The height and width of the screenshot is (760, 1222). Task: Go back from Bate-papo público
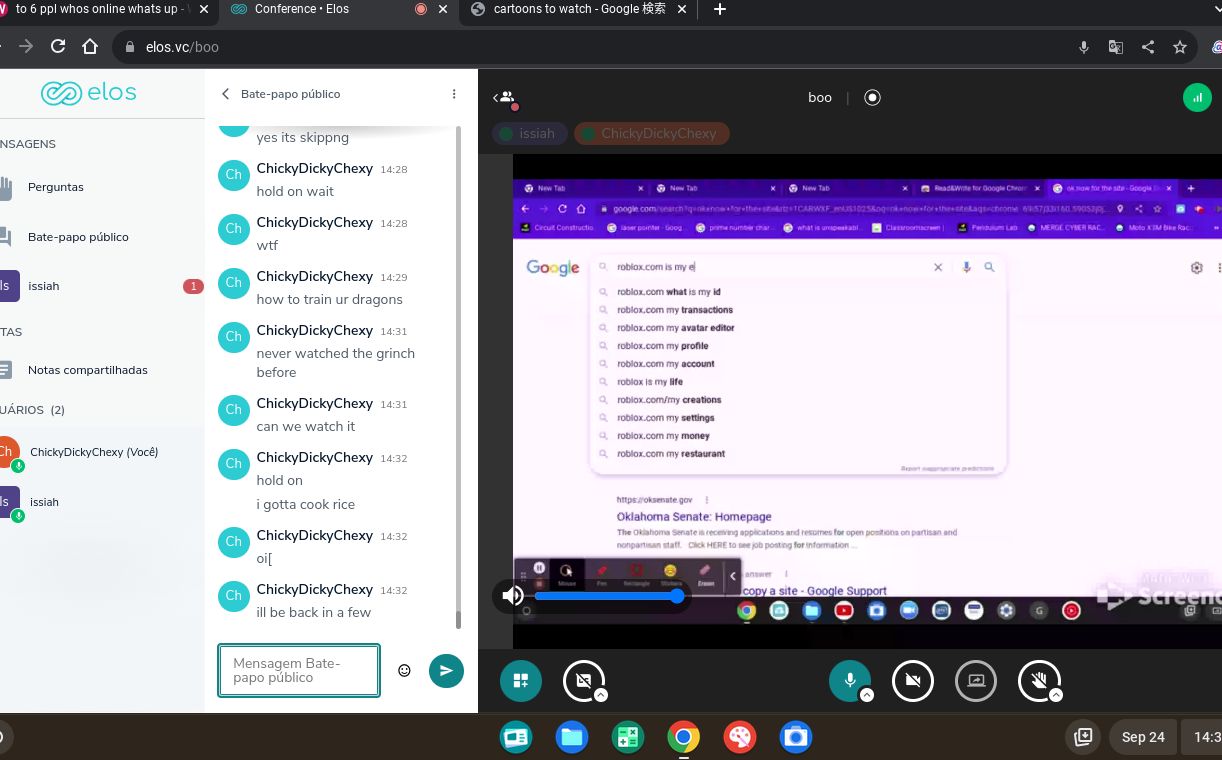point(226,94)
